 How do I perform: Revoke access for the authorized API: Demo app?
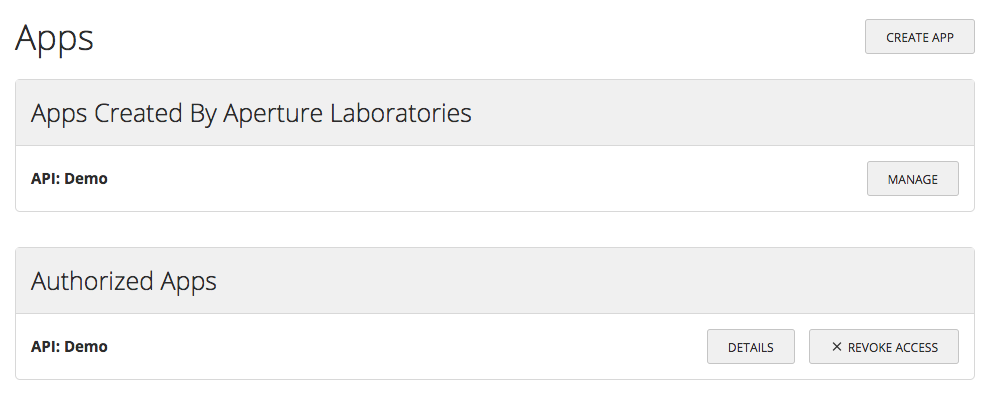pos(884,347)
